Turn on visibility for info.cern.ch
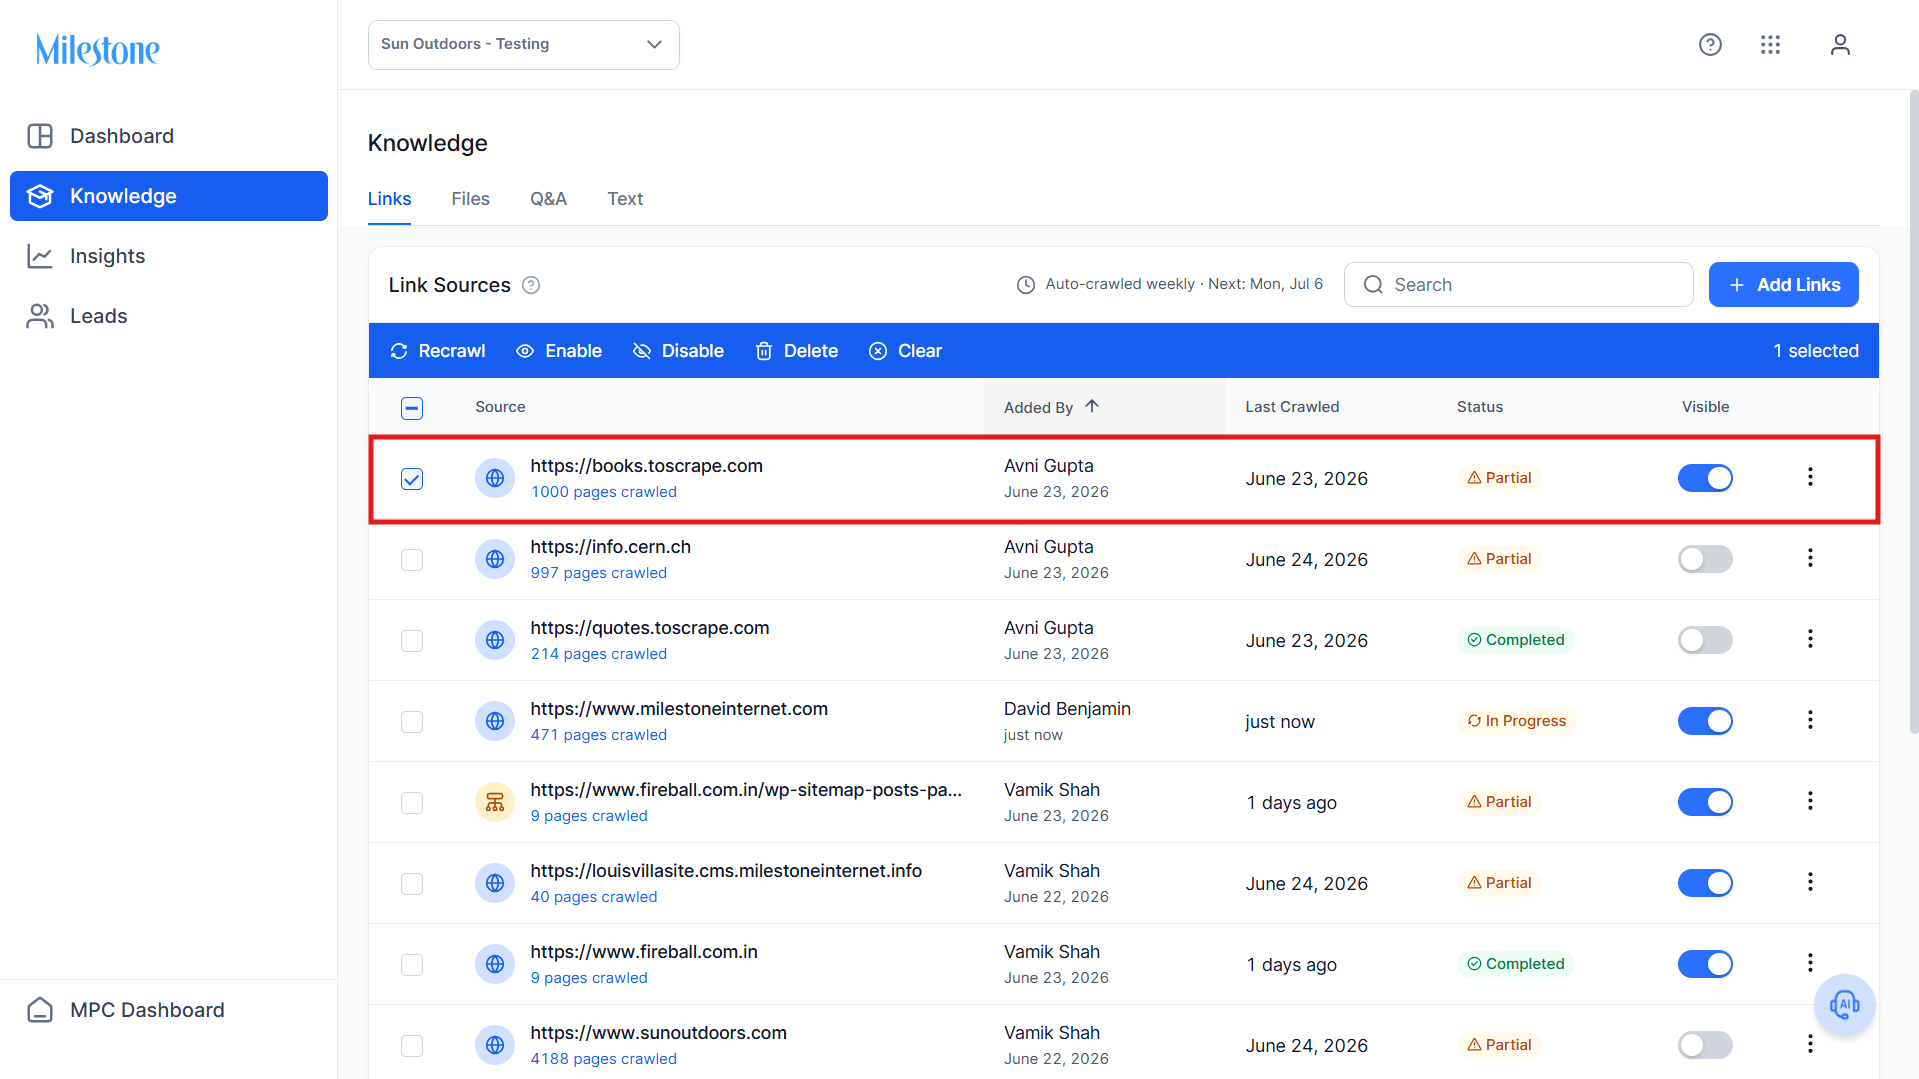This screenshot has height=1079, width=1919. 1705,559
